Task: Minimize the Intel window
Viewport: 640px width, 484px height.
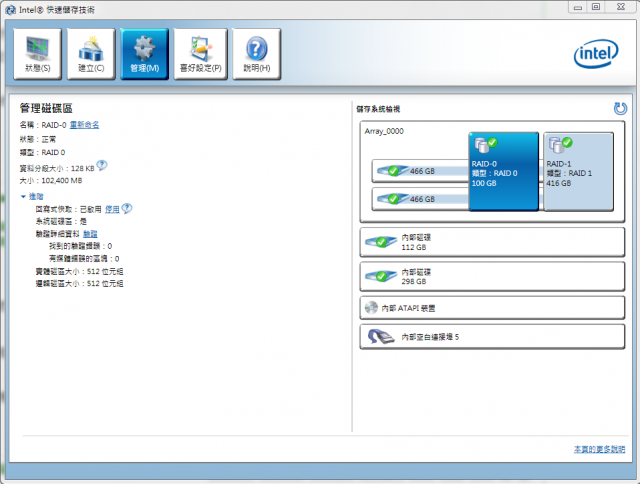Action: [x=578, y=7]
